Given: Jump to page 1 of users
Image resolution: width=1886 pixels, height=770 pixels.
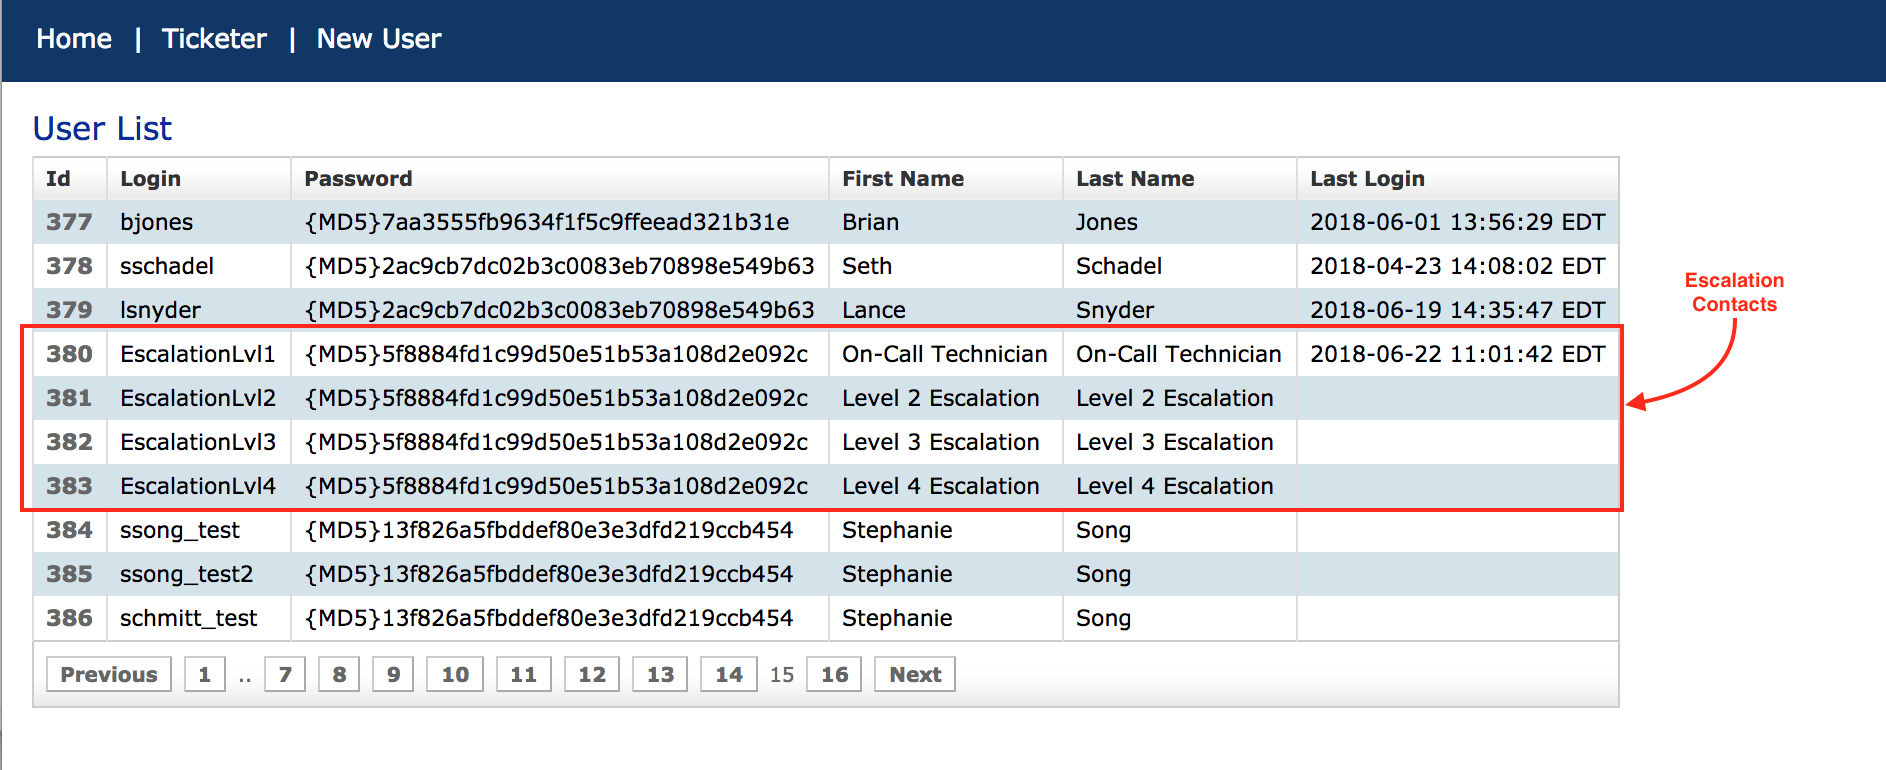Looking at the screenshot, I should 205,674.
